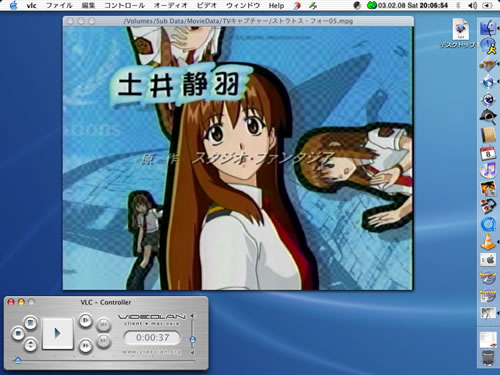The height and width of the screenshot is (375, 500).
Task: Open iCal in the Dock
Action: click(488, 153)
